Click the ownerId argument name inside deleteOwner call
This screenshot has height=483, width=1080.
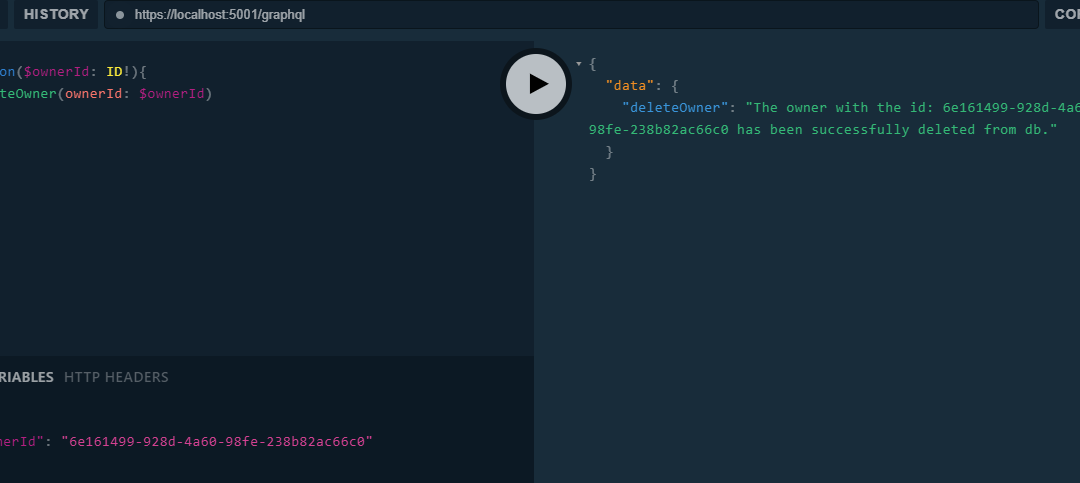coord(97,94)
